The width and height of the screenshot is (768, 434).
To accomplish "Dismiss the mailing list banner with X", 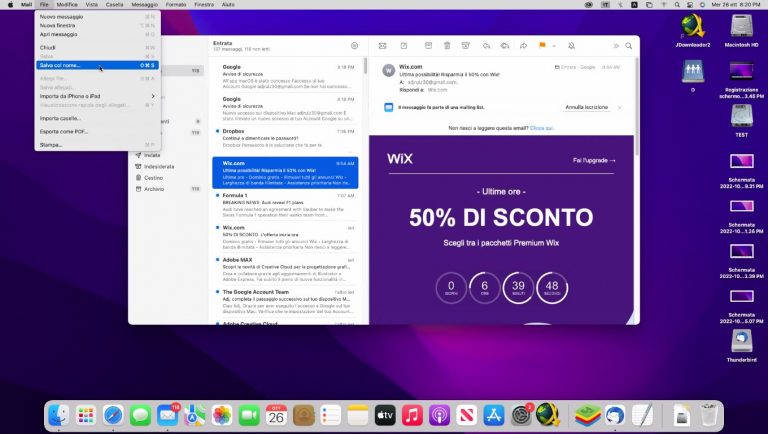I will pyautogui.click(x=620, y=107).
